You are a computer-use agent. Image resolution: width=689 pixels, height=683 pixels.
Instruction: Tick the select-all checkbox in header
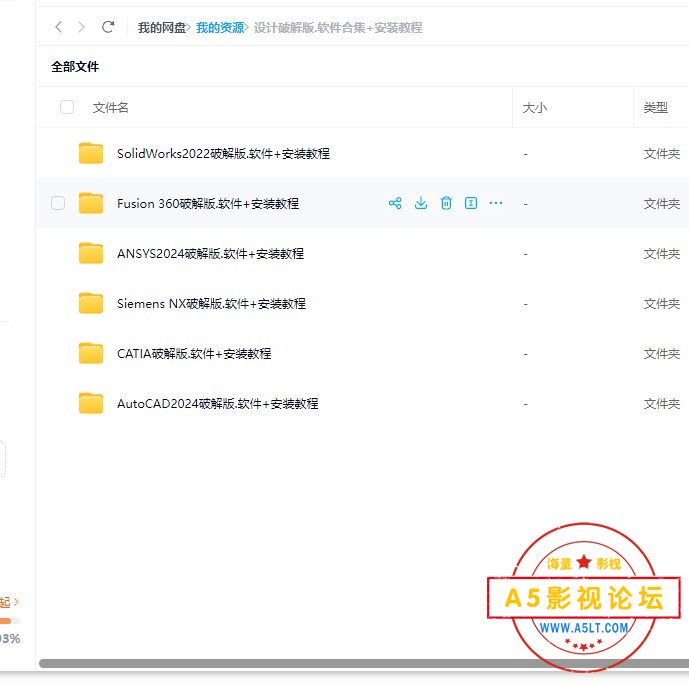(67, 107)
